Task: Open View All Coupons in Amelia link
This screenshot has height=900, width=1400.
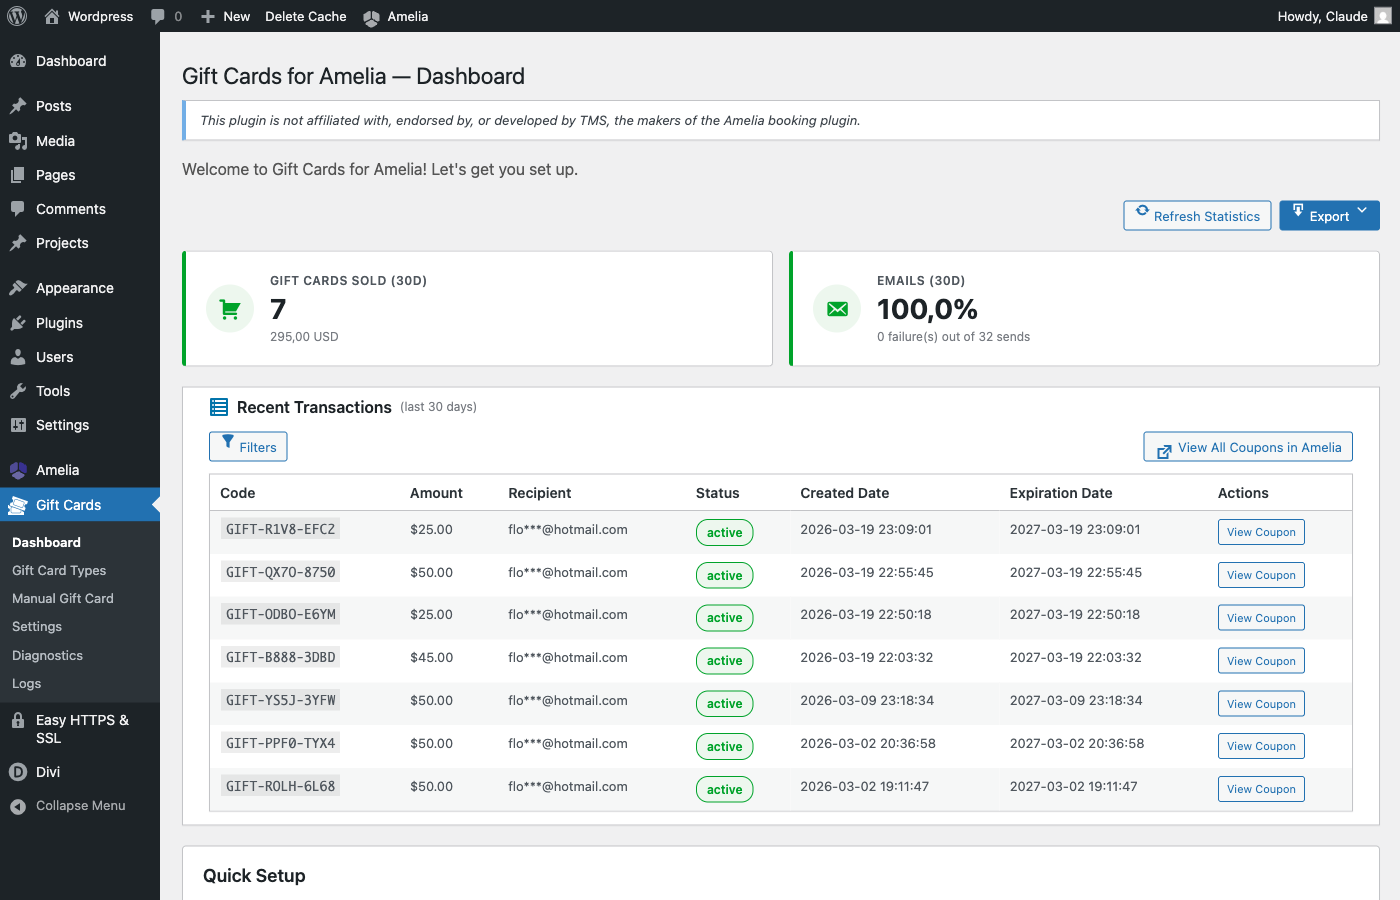Action: [x=1248, y=447]
